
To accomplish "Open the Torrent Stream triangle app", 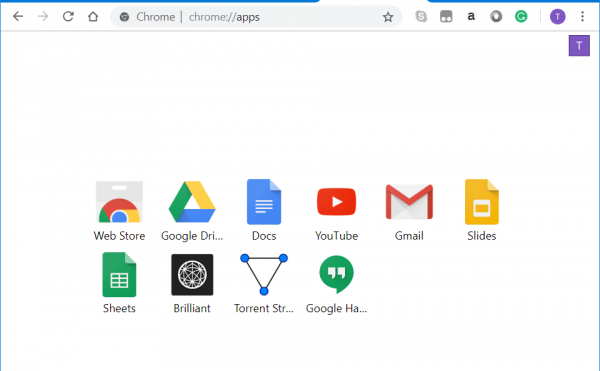I will pyautogui.click(x=264, y=275).
